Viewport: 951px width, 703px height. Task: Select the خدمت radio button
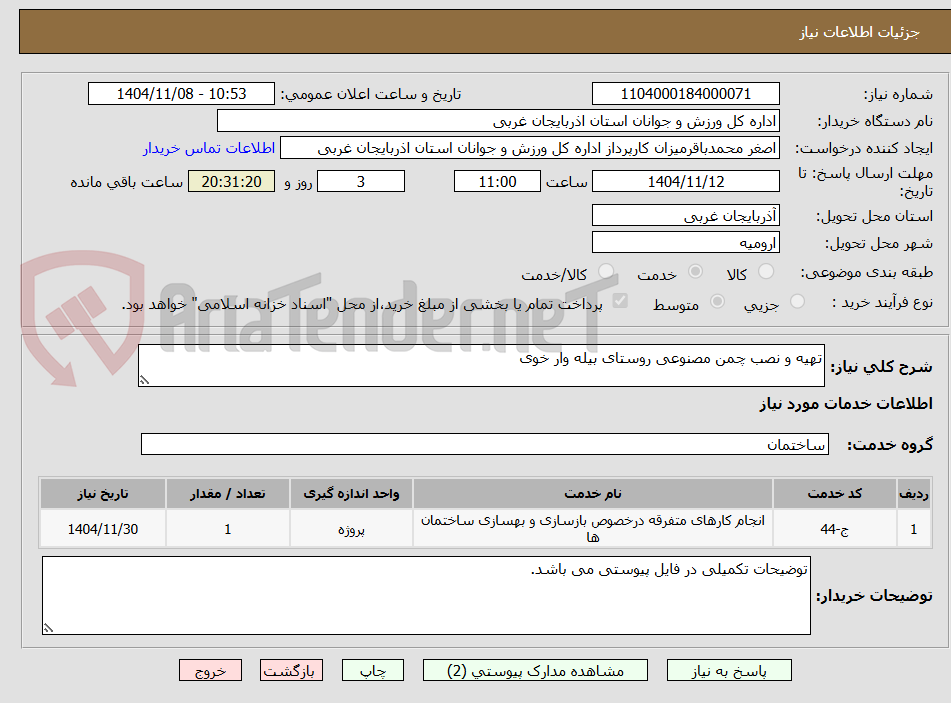point(695,272)
